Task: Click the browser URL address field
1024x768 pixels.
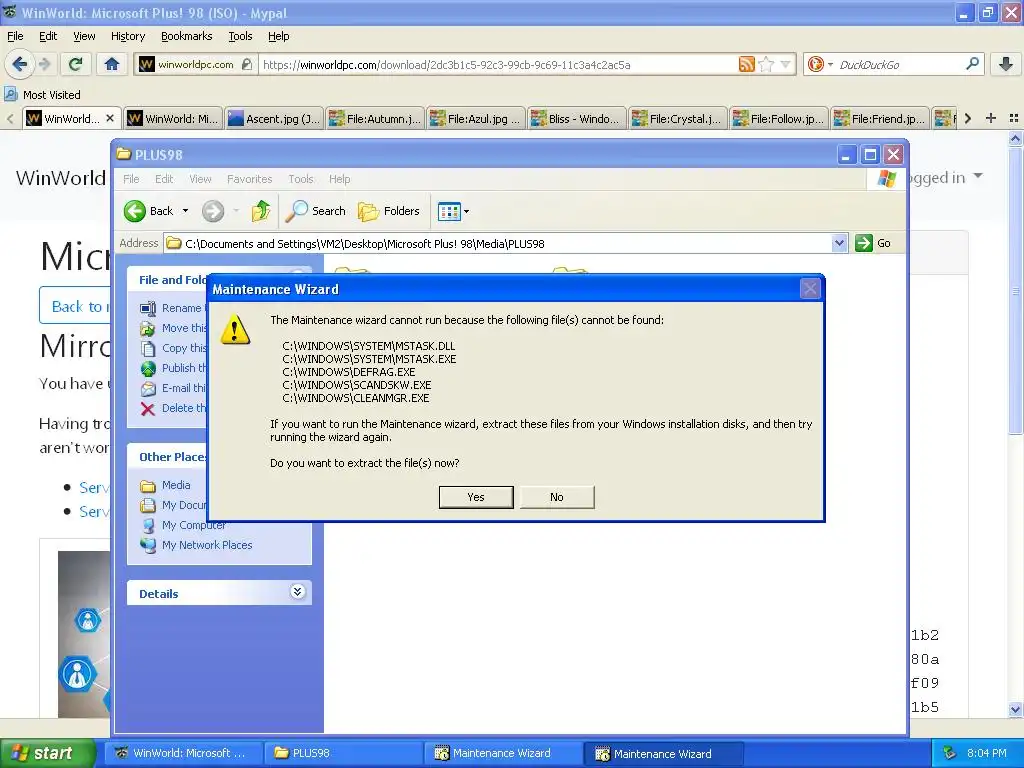Action: [498, 65]
